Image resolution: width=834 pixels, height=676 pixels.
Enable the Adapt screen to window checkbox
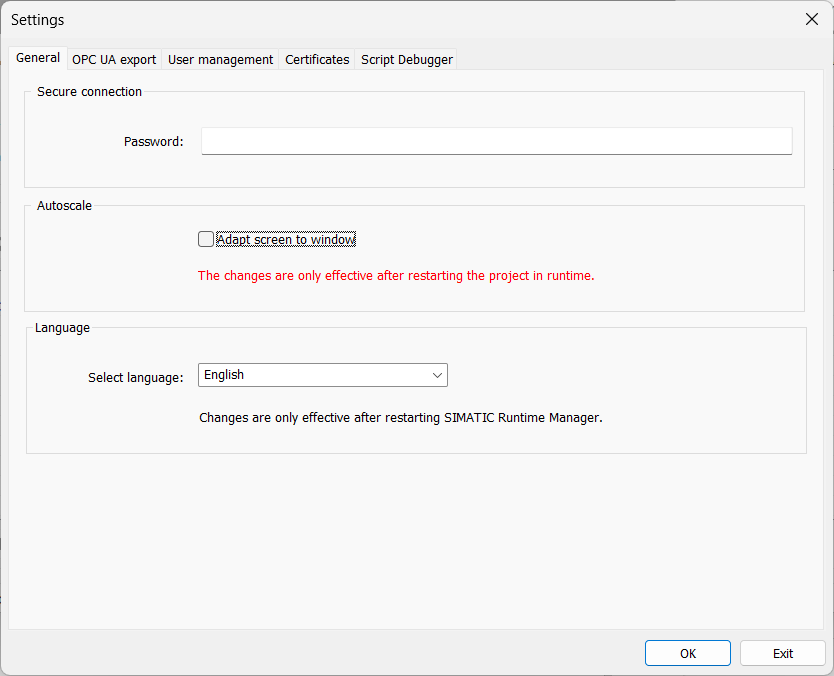click(206, 239)
